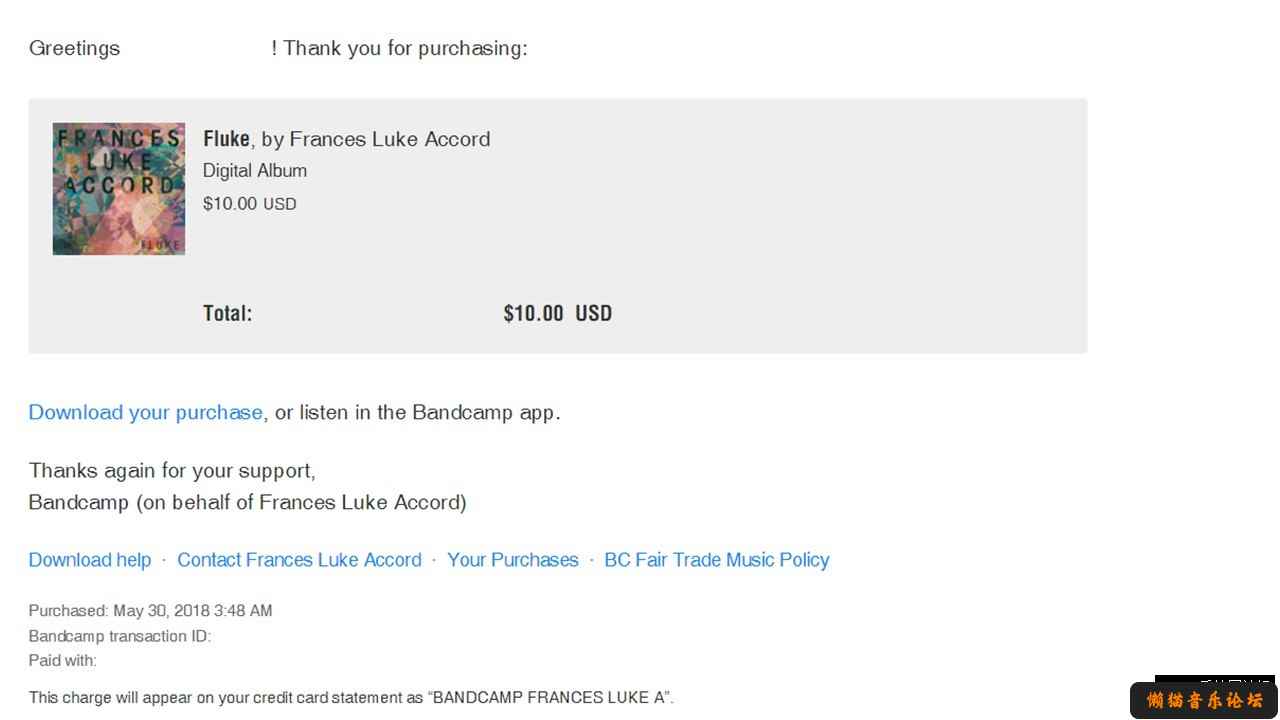This screenshot has height=720, width=1280.
Task: Click the Bandcamp transaction ID label
Action: pyautogui.click(x=120, y=636)
